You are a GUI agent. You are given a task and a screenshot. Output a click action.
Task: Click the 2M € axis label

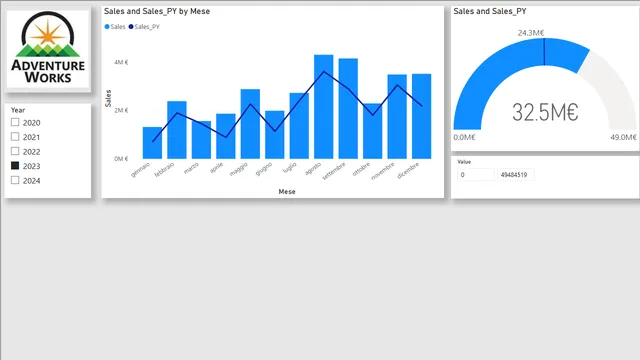pyautogui.click(x=121, y=111)
